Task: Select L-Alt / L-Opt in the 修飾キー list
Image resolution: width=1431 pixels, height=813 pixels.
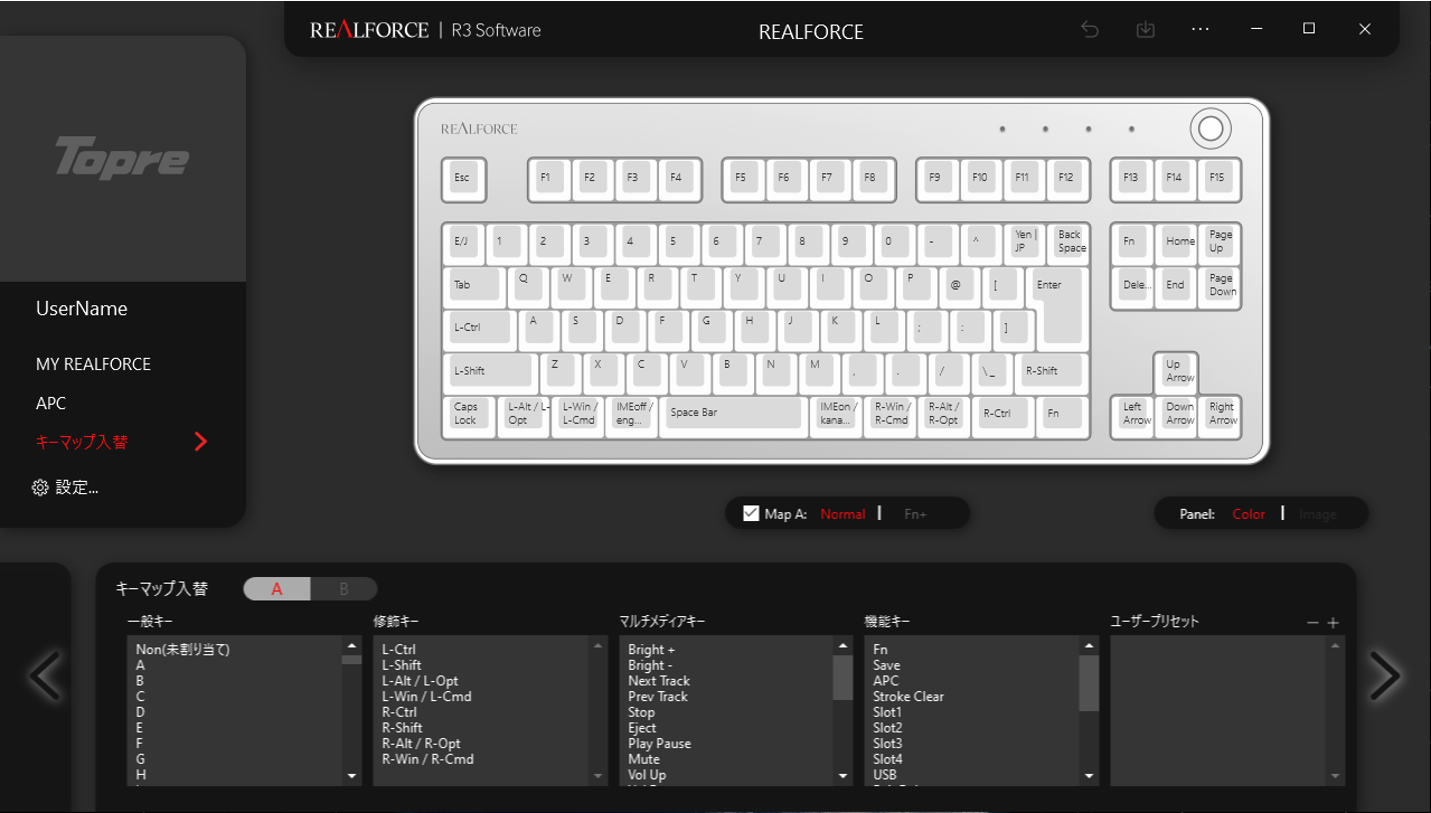Action: 420,681
